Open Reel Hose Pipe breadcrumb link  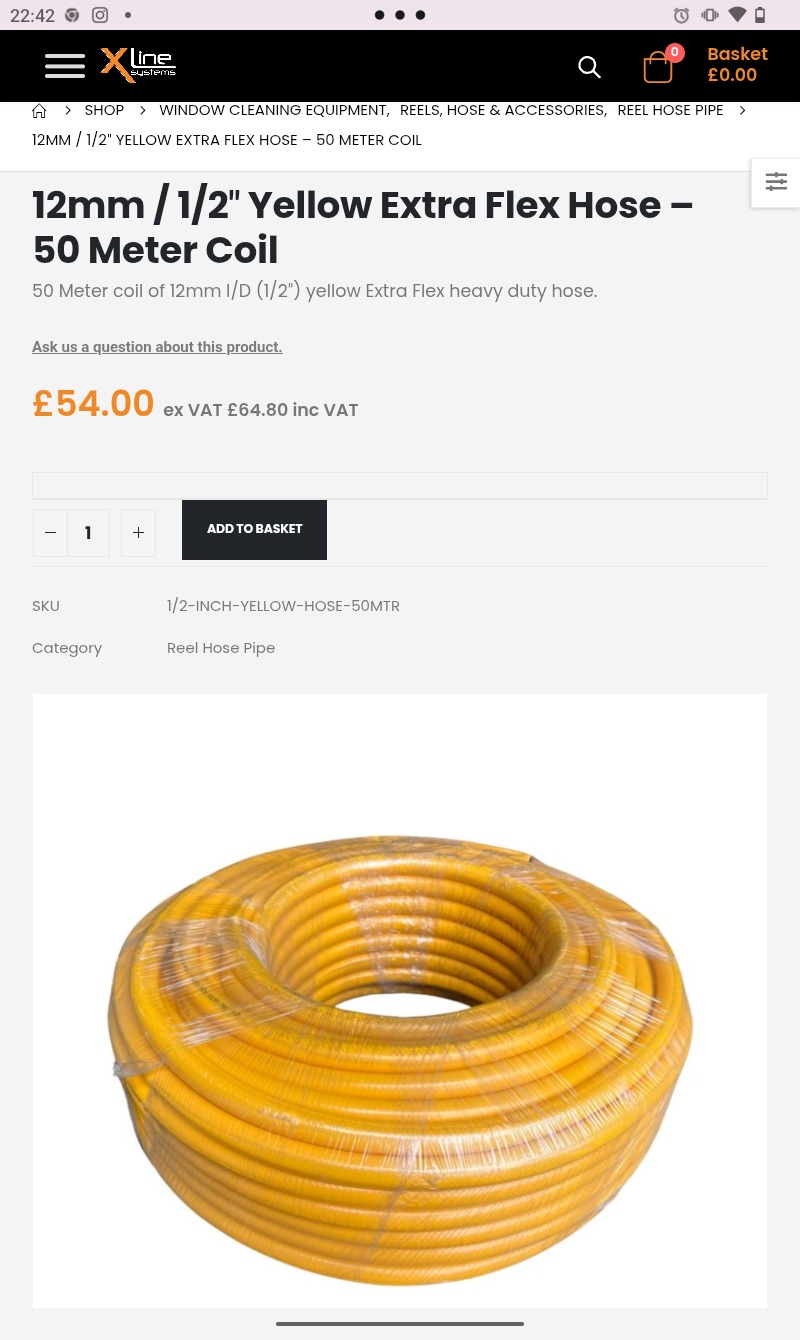[670, 110]
